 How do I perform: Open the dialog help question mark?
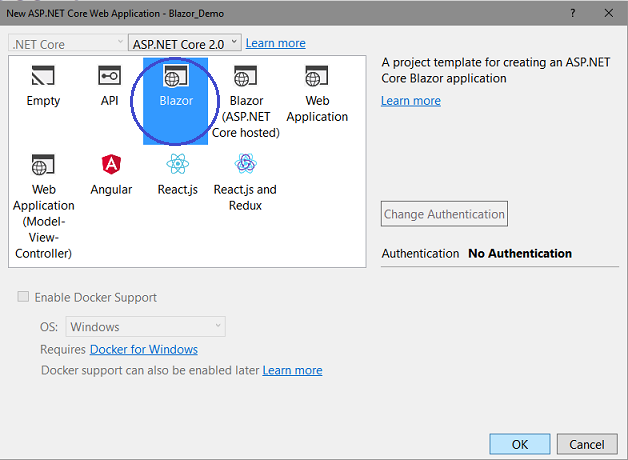(x=573, y=13)
